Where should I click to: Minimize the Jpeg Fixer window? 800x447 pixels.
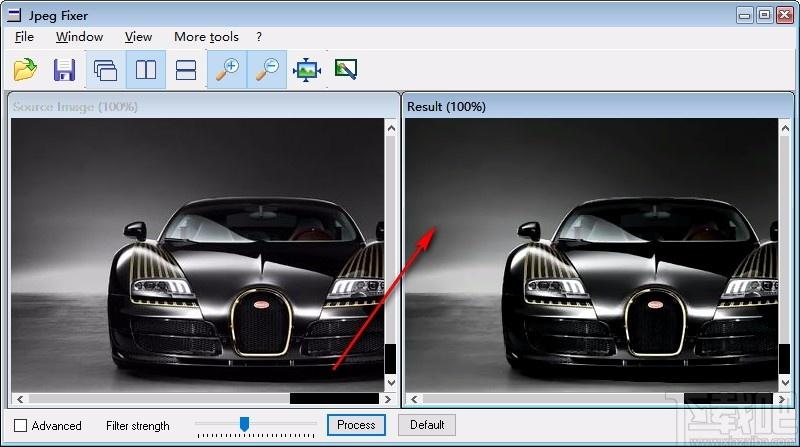click(745, 15)
